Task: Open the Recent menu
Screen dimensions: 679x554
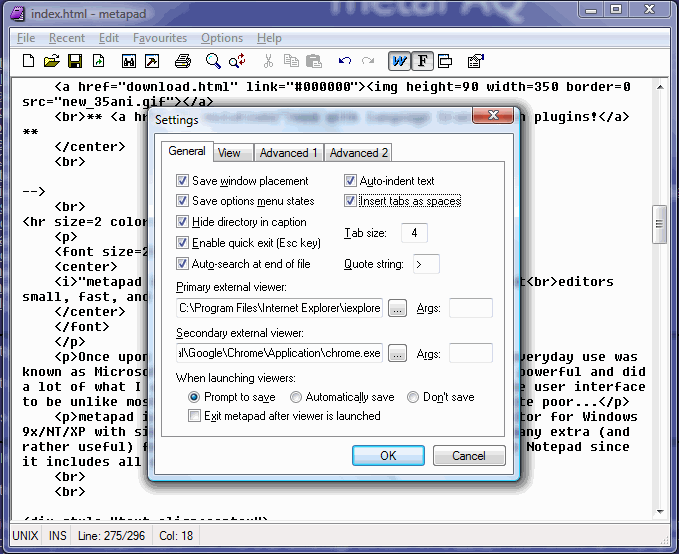Action: (x=67, y=38)
